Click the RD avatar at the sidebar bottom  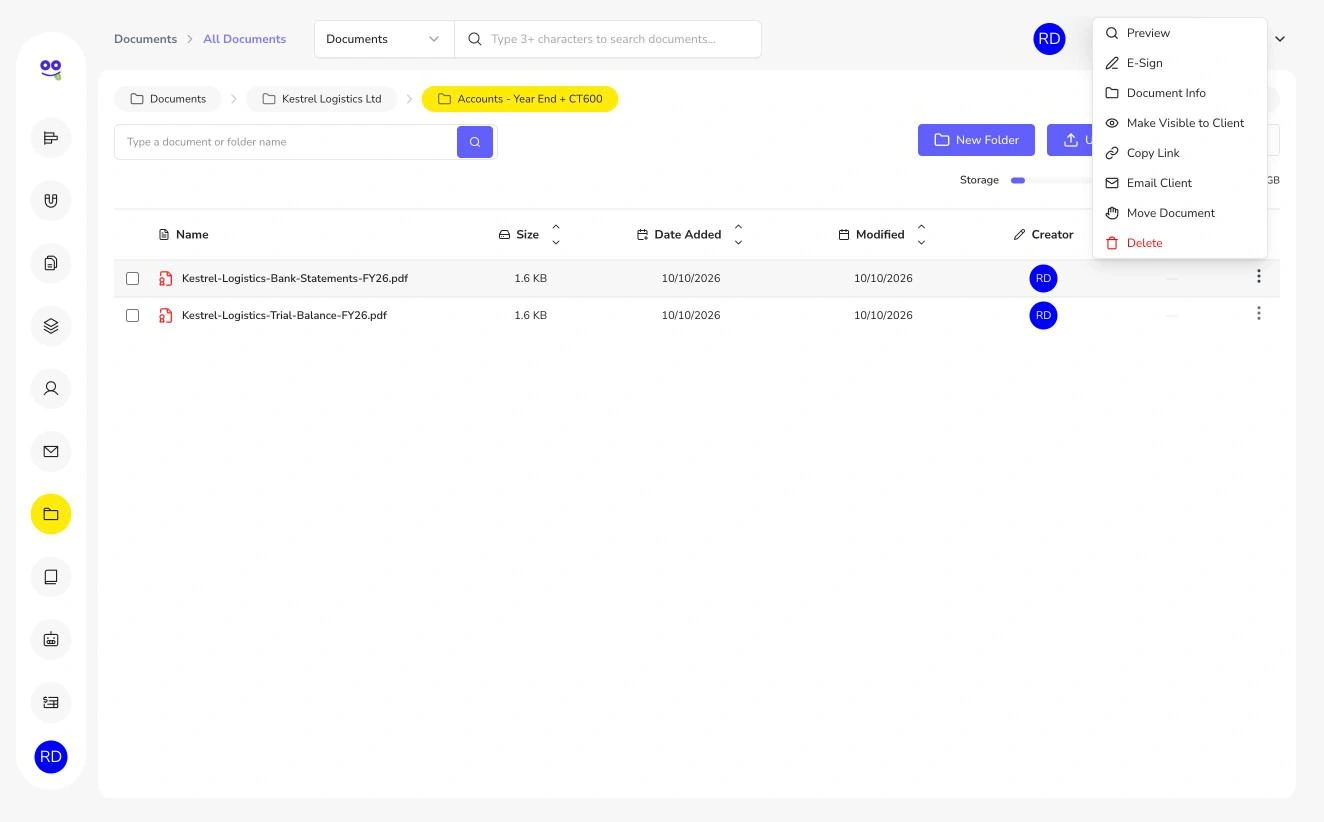[x=51, y=757]
